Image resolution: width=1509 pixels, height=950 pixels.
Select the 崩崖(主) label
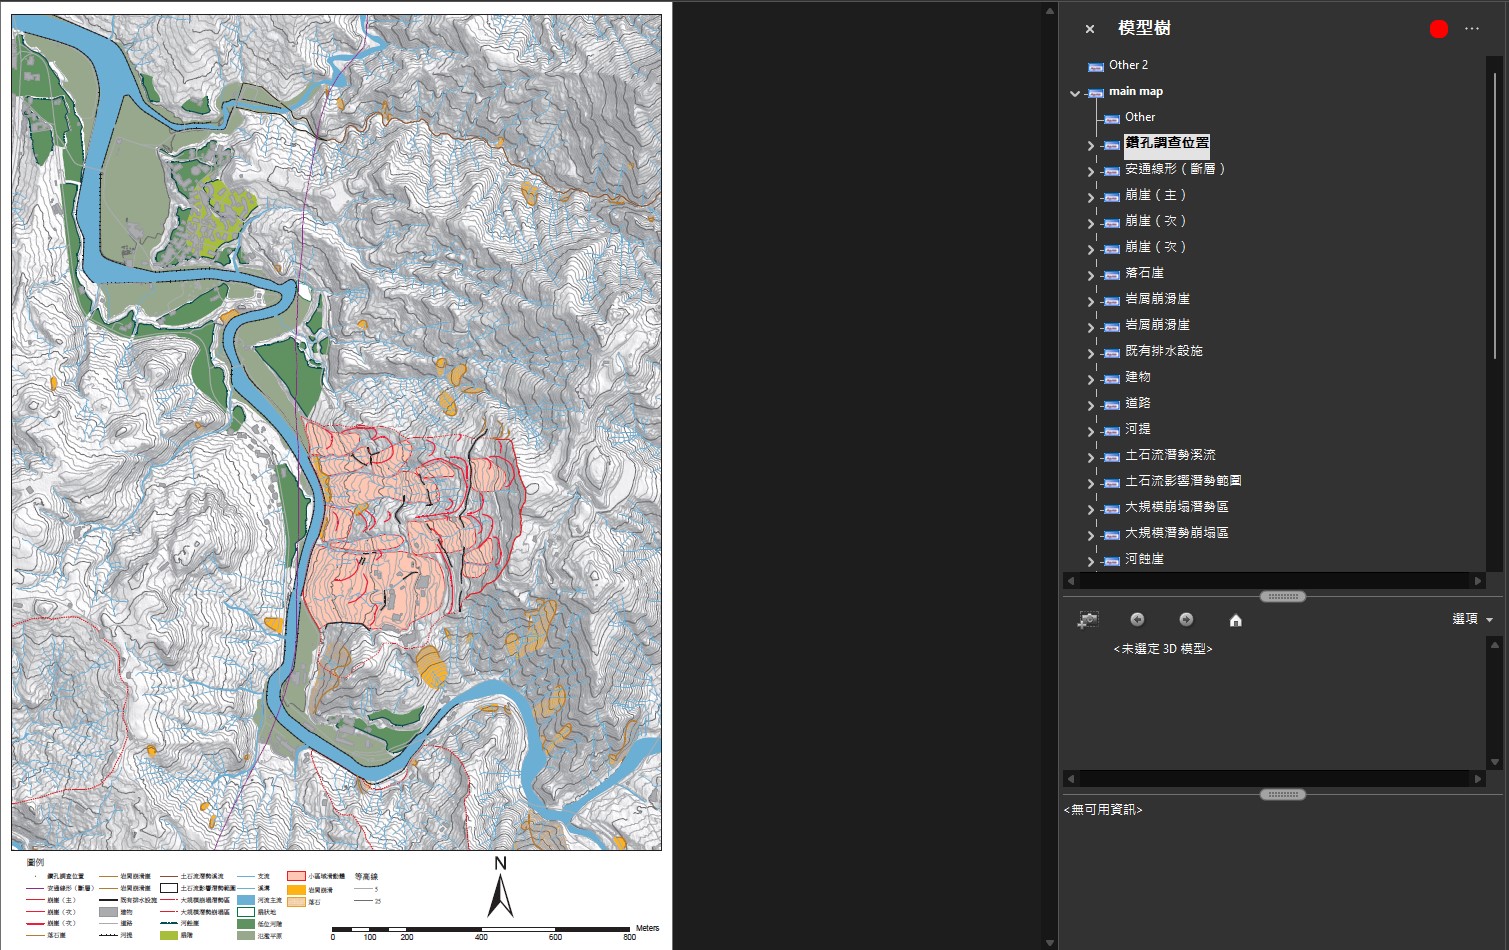1156,195
